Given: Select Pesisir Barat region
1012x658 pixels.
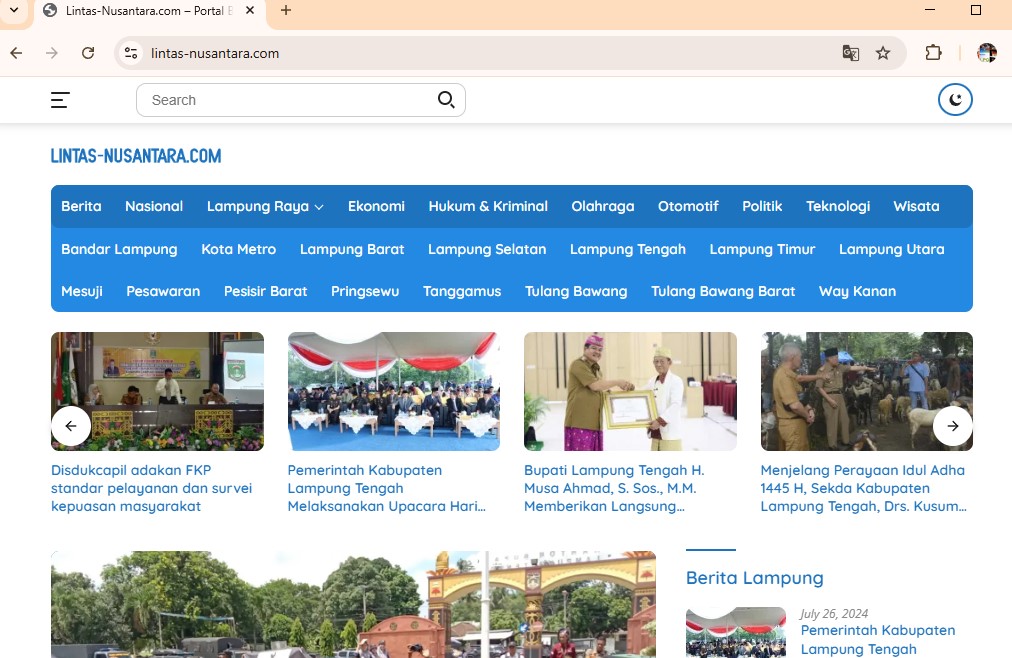Looking at the screenshot, I should (x=266, y=292).
